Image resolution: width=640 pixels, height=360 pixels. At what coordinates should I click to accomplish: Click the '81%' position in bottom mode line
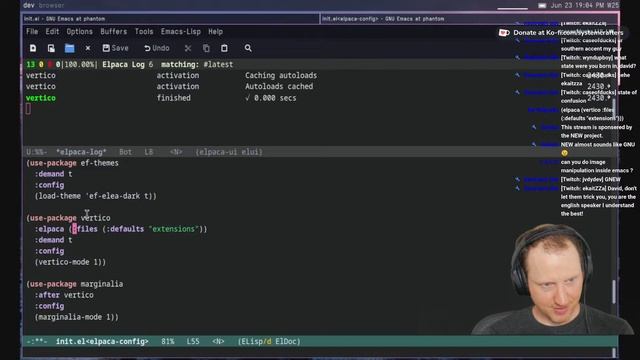coord(167,341)
